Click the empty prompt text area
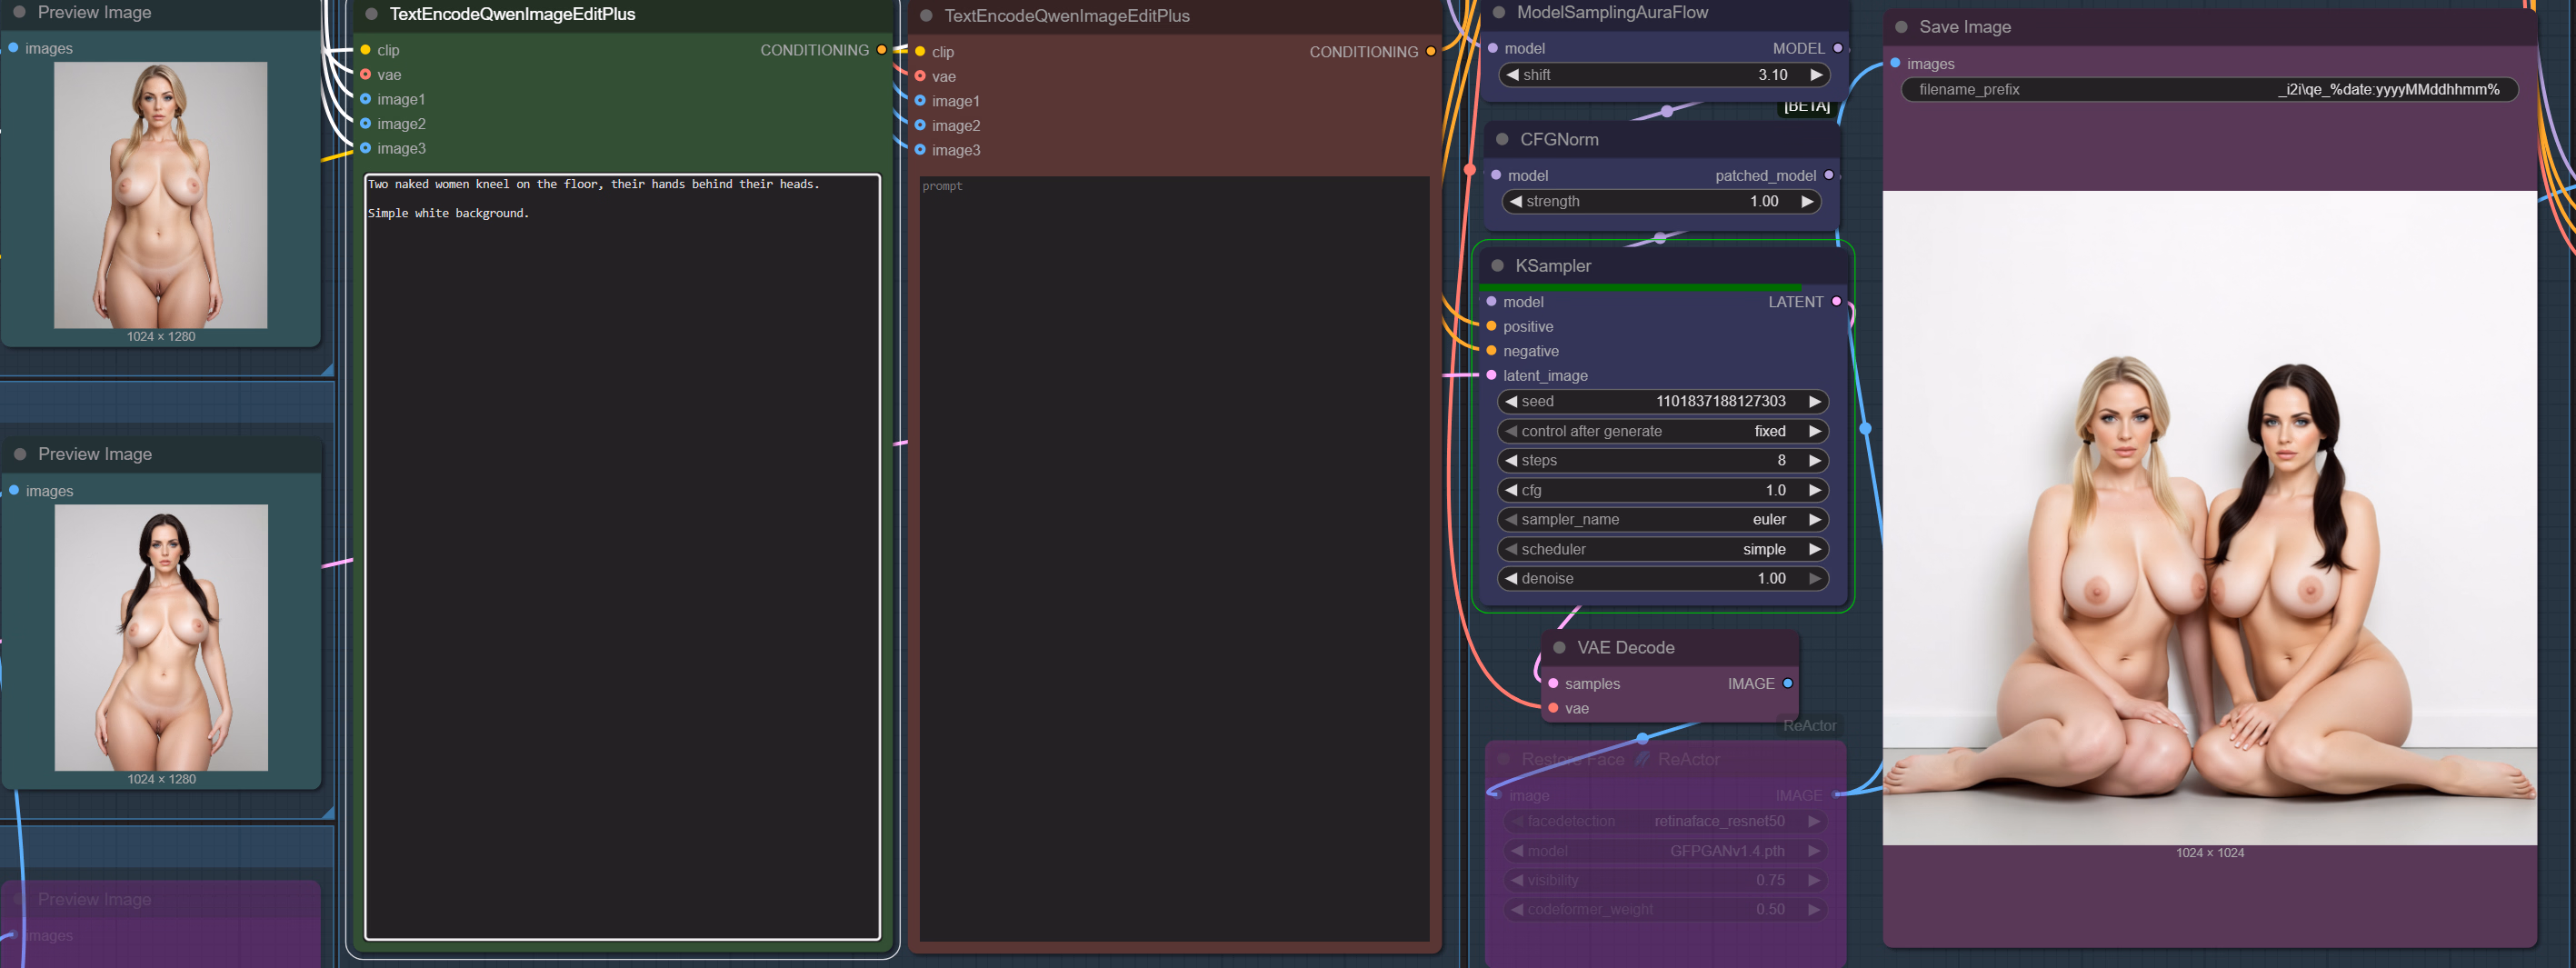 point(1174,560)
